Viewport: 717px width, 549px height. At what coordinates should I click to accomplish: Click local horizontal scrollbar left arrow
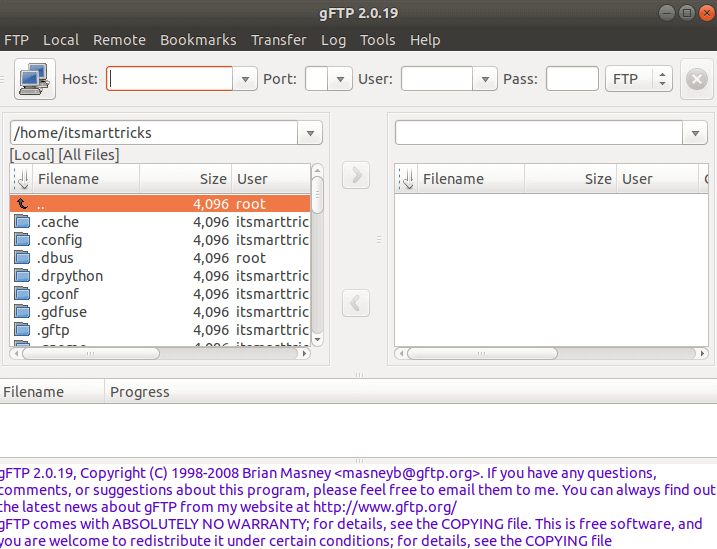16,353
